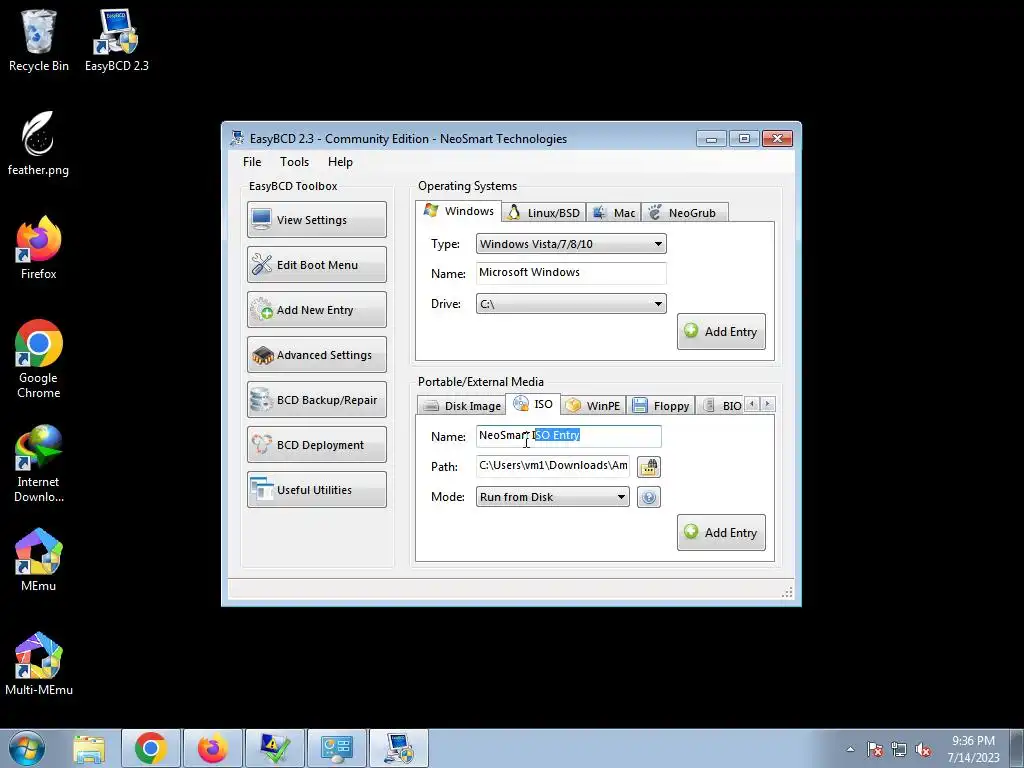Open File Explorer from the taskbar
The width and height of the screenshot is (1024, 768).
coord(89,748)
